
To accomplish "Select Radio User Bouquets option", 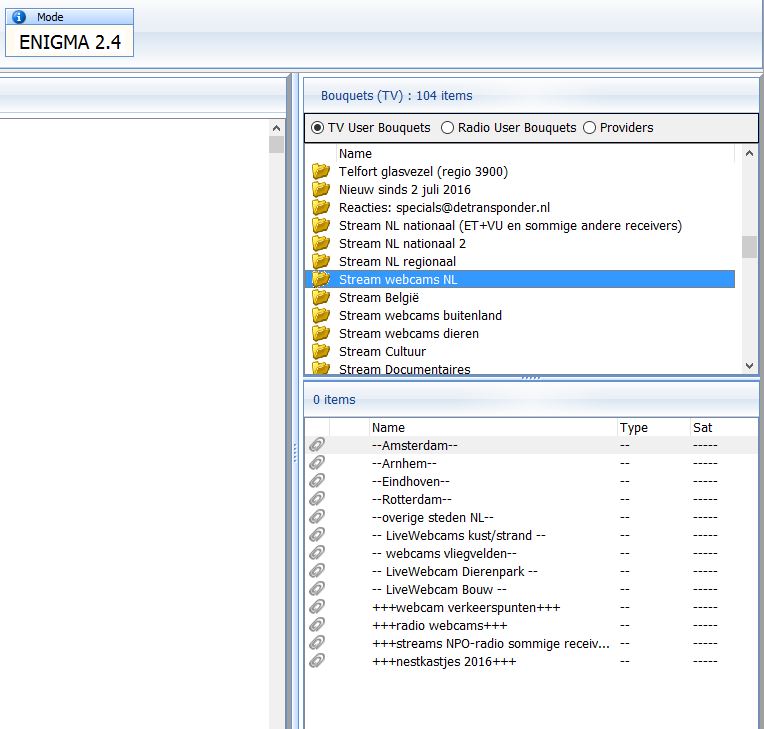I will [447, 128].
